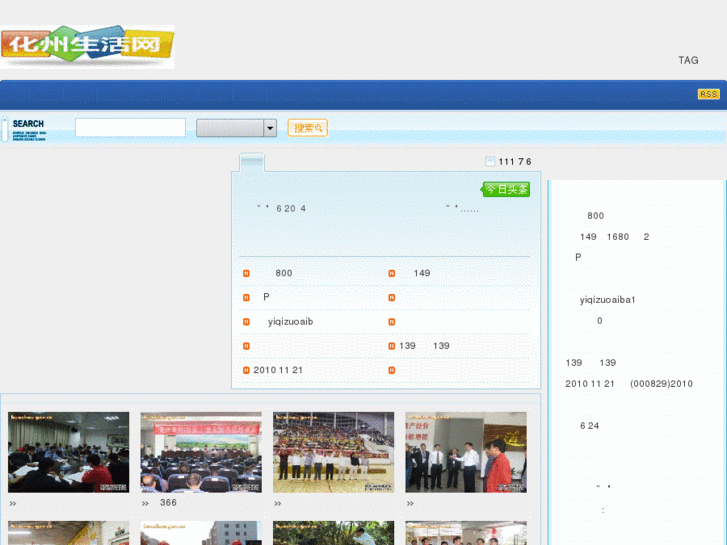
Task: Click the orange bullet beside 2010 11 21
Action: [x=246, y=370]
